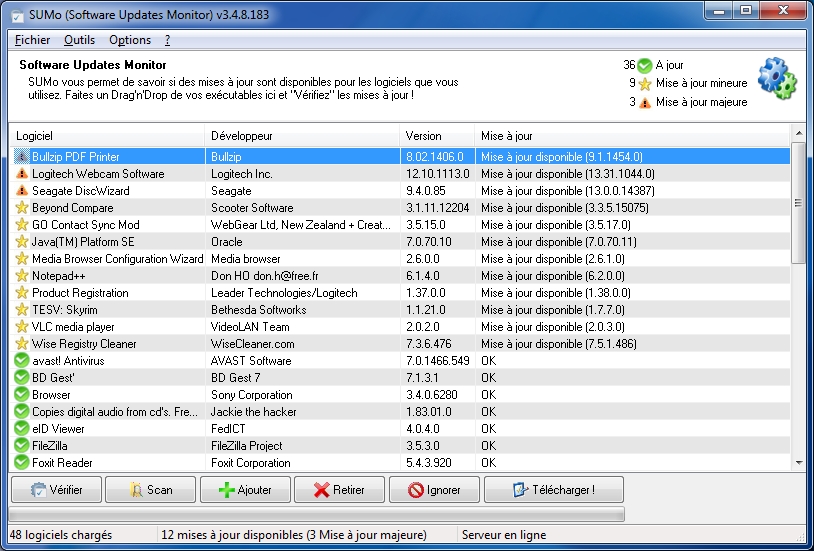Click the vertical scrollbar thumb

point(798,203)
